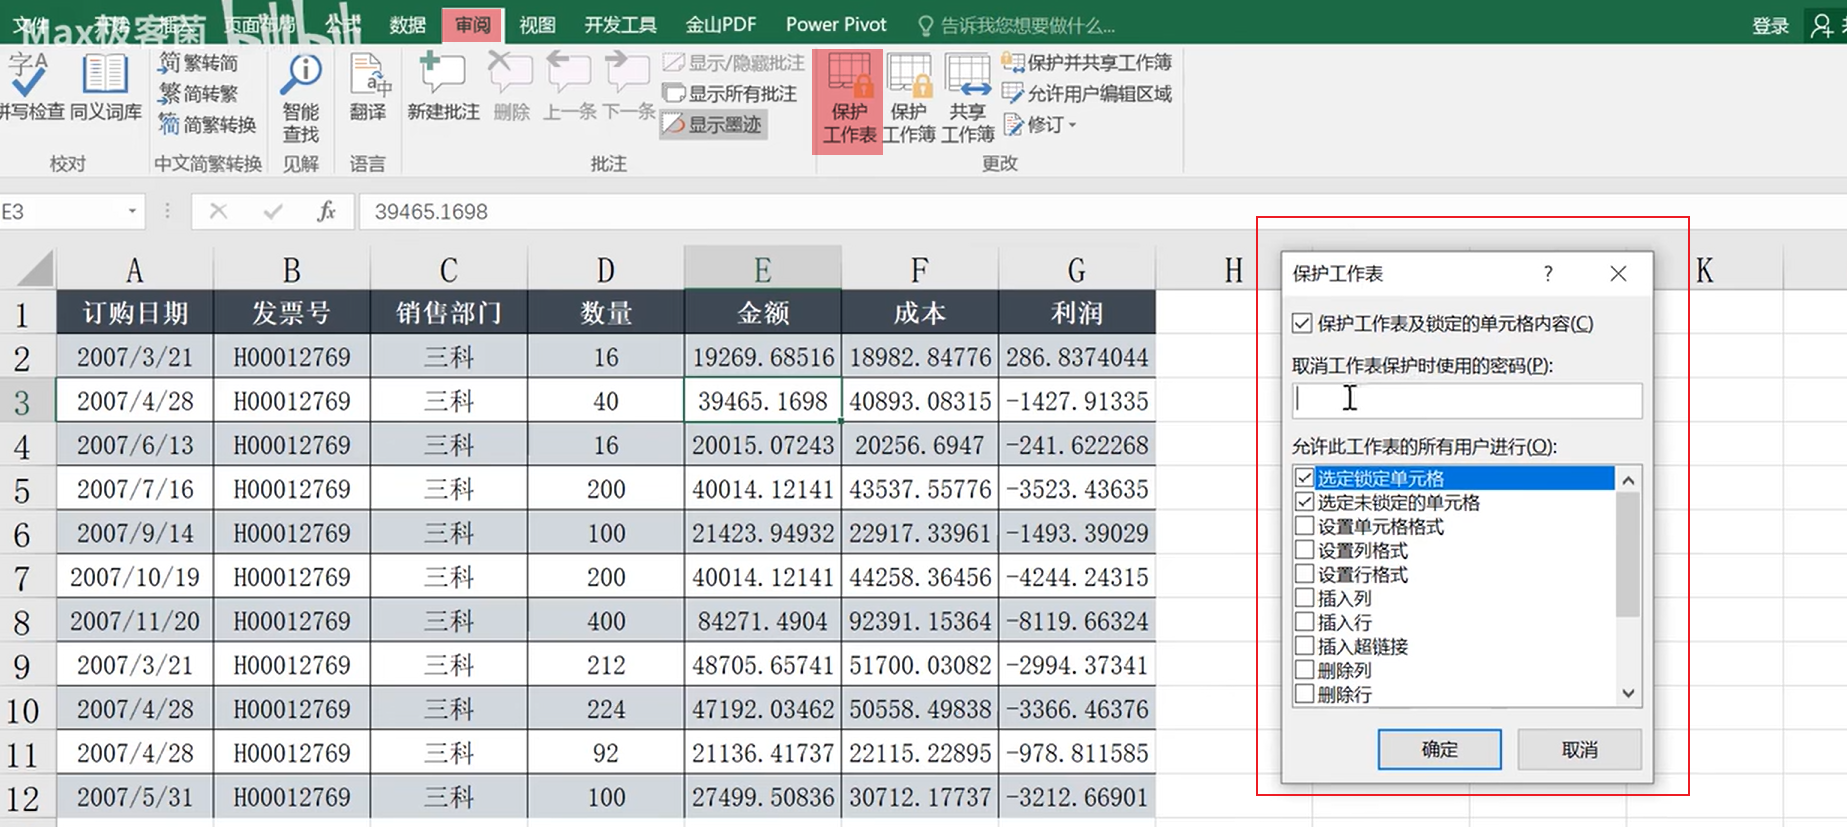Screen dimensions: 1847x827
Task: Click the Select All corner triangle
Action: (x=35, y=269)
